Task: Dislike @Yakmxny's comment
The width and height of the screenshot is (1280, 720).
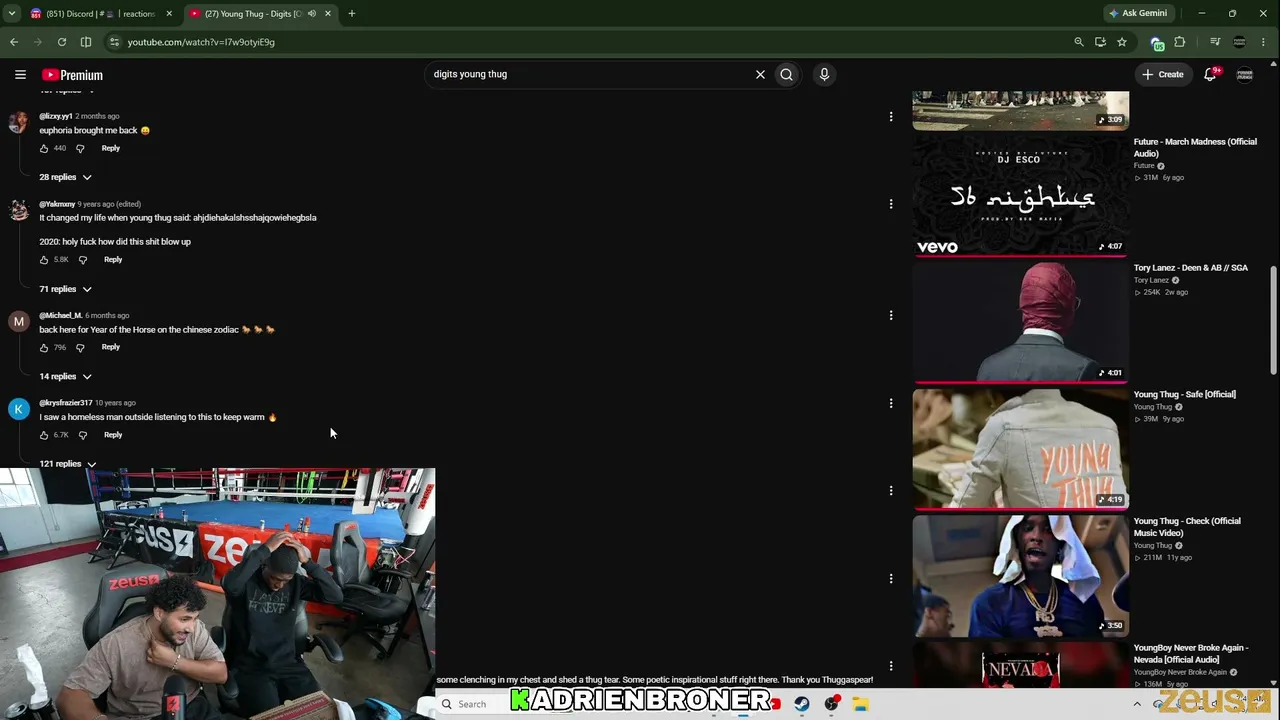Action: click(83, 260)
